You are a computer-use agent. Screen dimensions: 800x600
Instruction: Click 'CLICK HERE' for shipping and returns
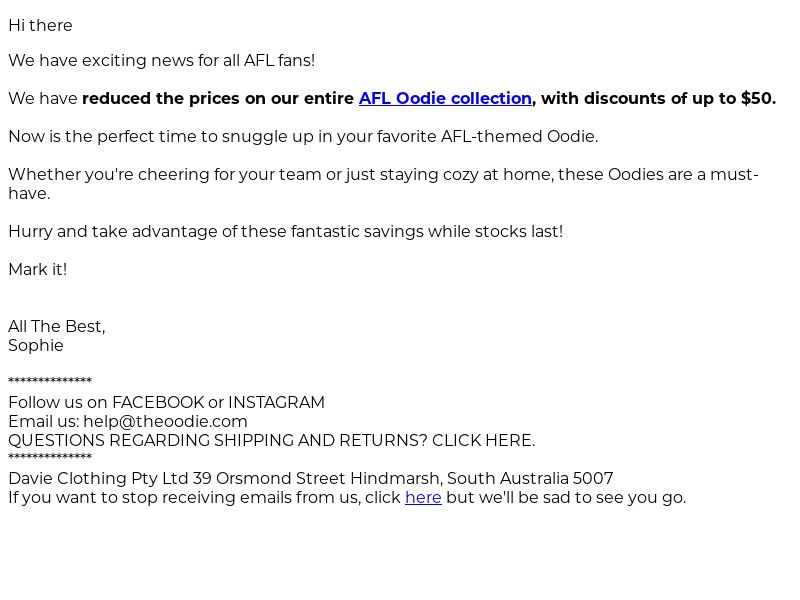point(483,440)
